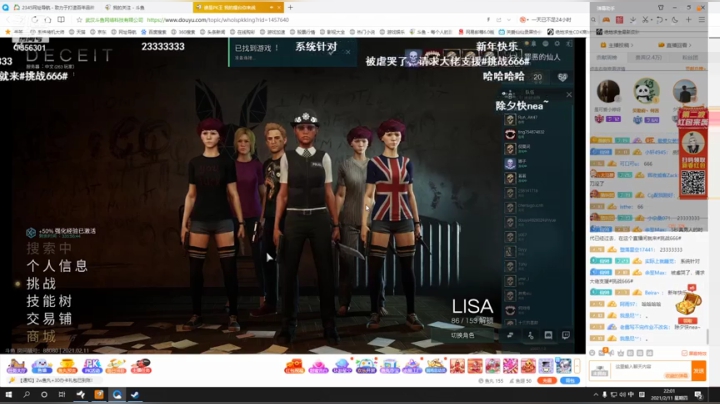Image resolution: width=720 pixels, height=404 pixels.
Task: Switch to the 2345网址导航 tab
Action: point(53,7)
